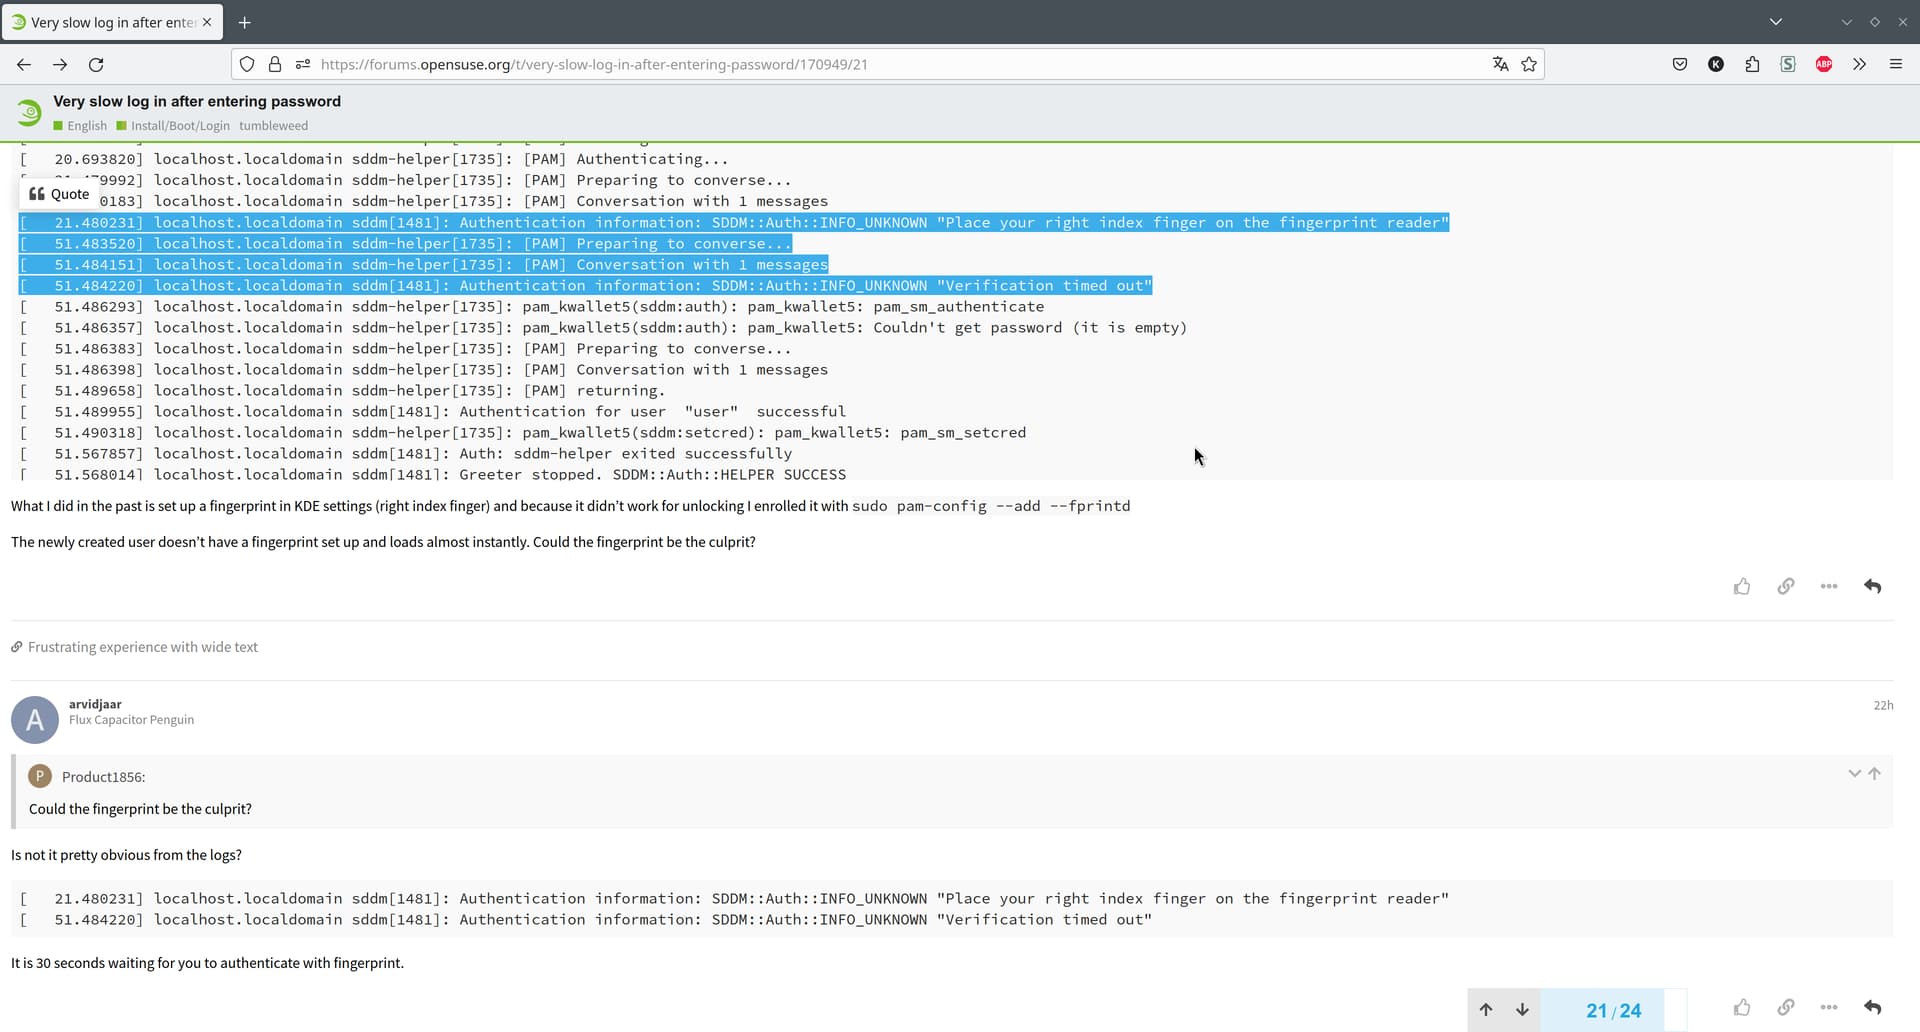Save page to Pocket

click(1680, 64)
